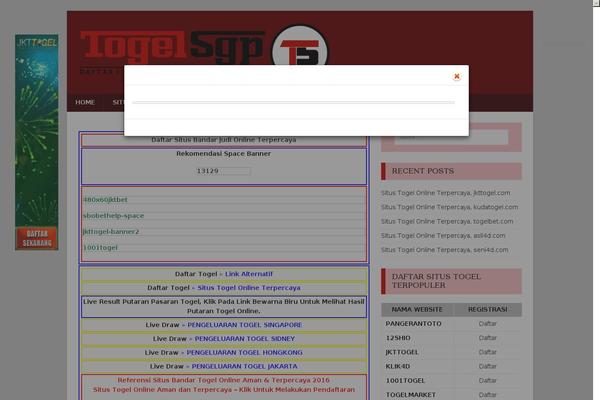Open recent post about asli4d.com

443,235
